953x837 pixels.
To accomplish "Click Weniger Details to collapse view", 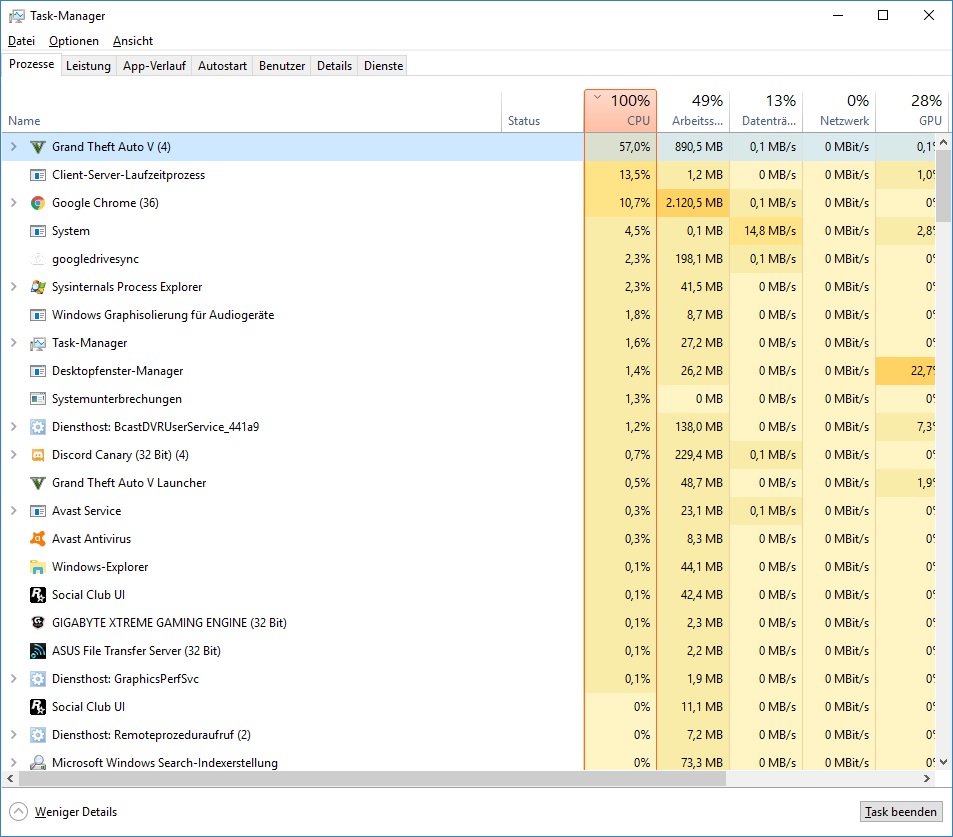I will click(x=63, y=811).
